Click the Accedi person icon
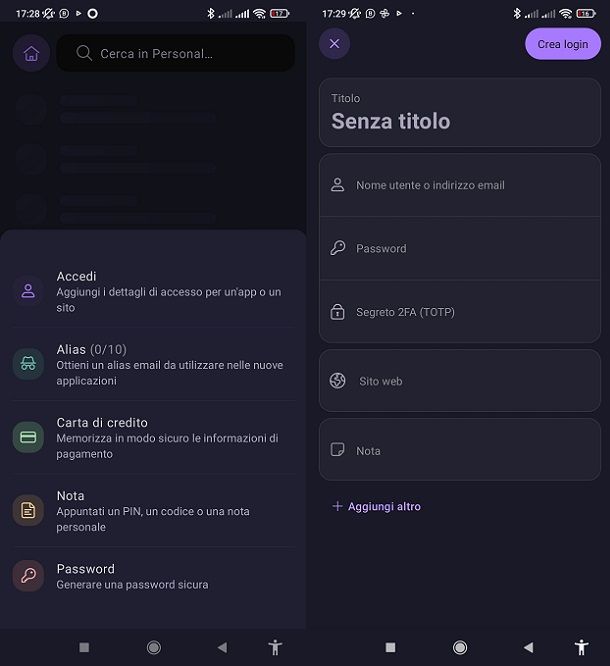 tap(28, 291)
